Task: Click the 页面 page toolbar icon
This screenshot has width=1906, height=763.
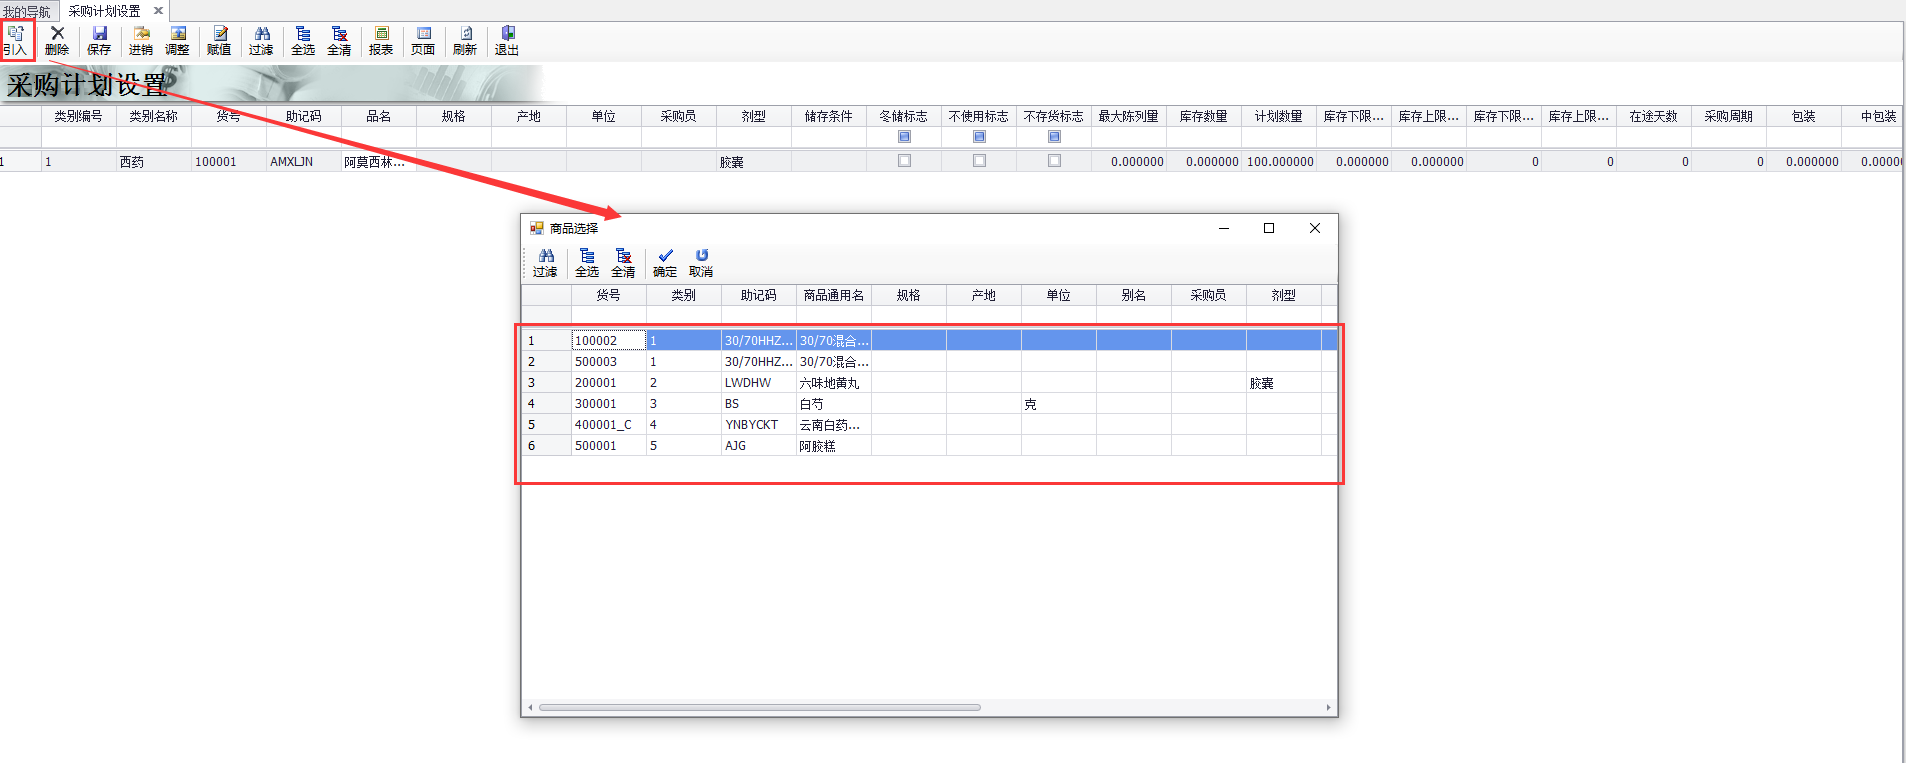Action: click(423, 41)
